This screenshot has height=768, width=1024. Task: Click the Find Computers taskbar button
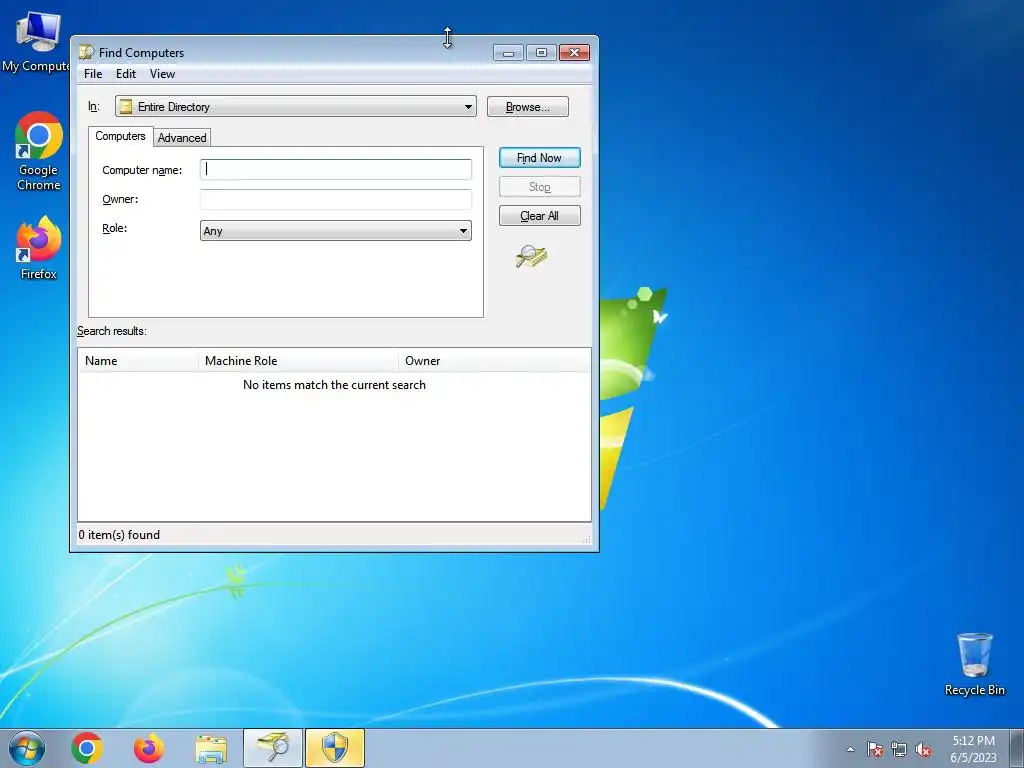(273, 748)
